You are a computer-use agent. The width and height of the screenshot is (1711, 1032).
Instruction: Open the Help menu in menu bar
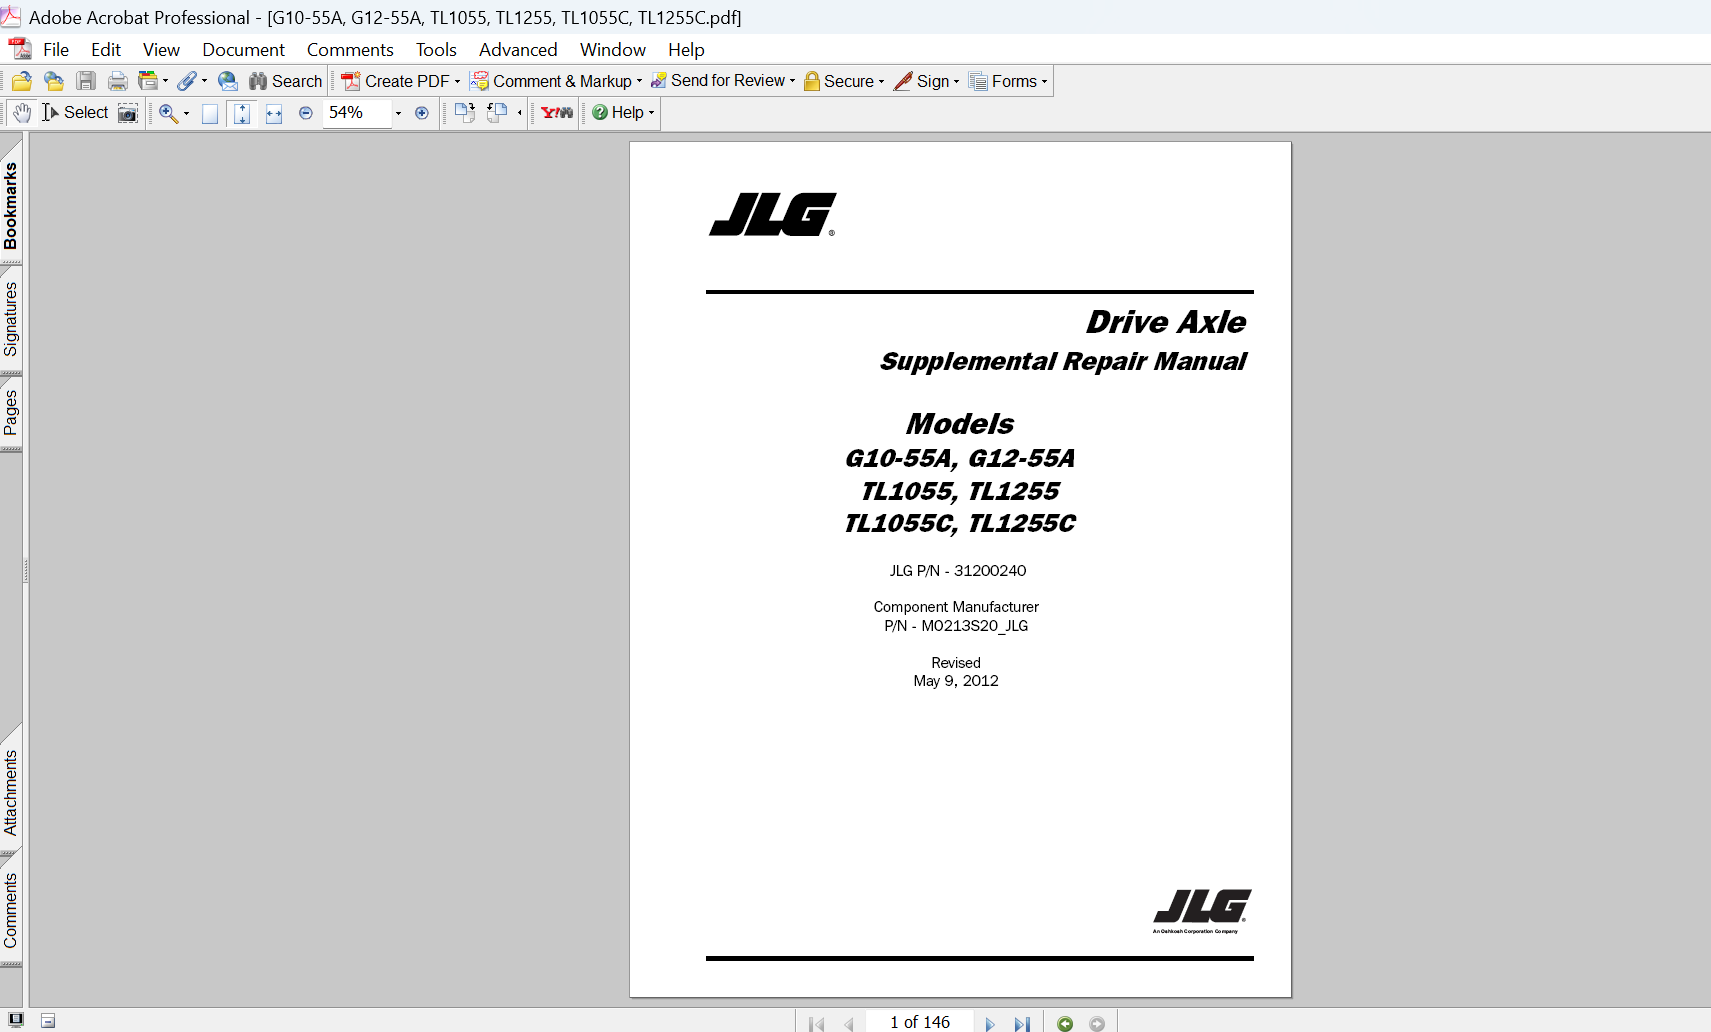click(x=686, y=50)
